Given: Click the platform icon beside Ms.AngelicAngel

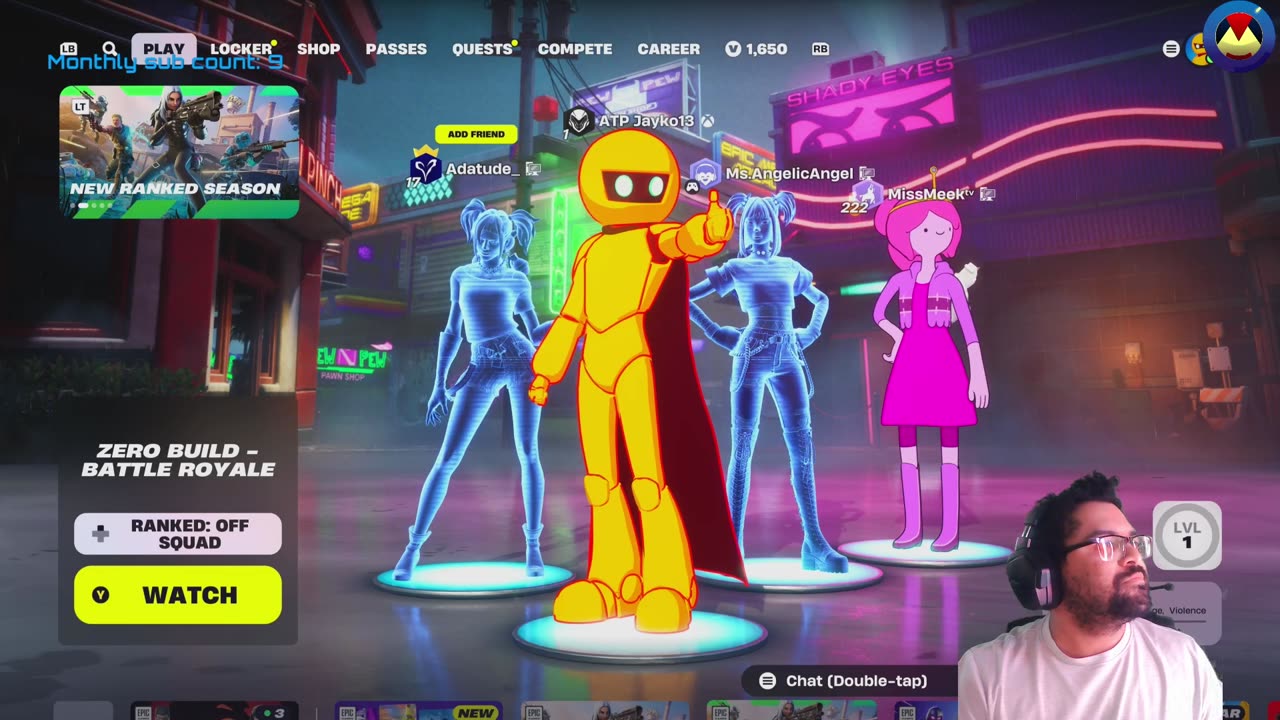Looking at the screenshot, I should point(867,174).
